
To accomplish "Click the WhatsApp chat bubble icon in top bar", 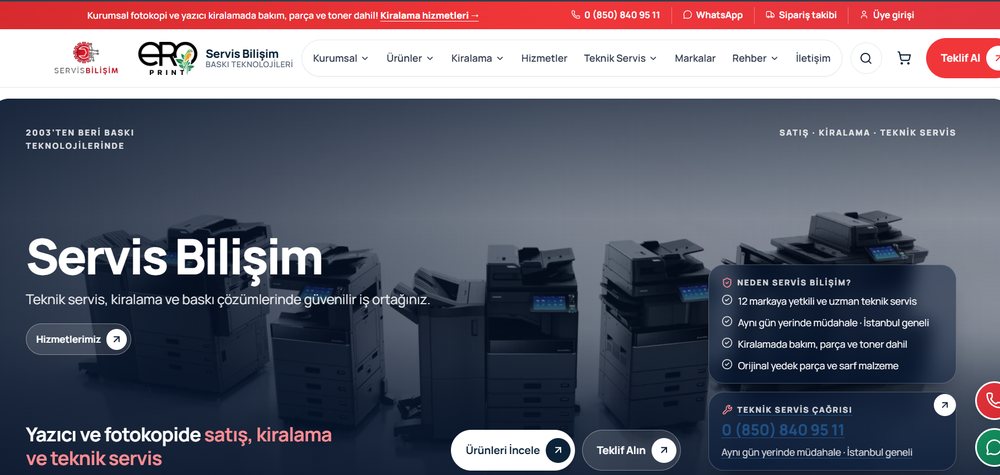I will click(x=687, y=15).
